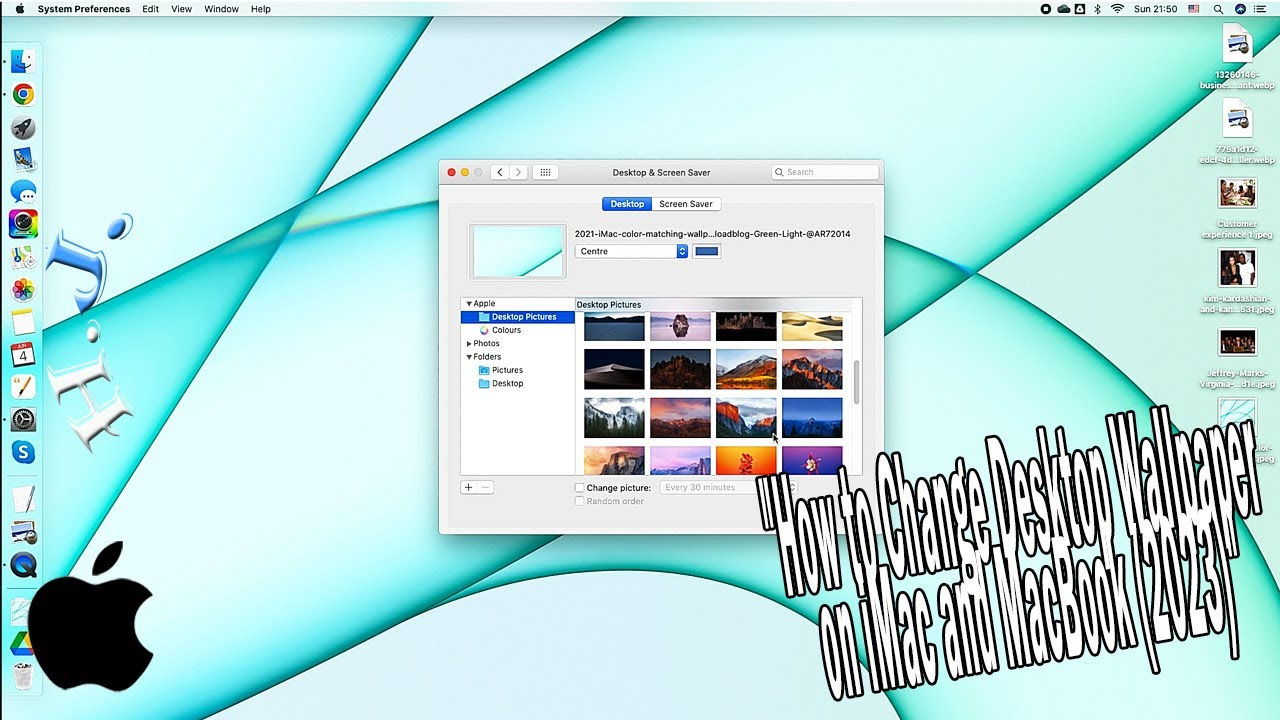The width and height of the screenshot is (1280, 720).
Task: Click the date and time Sun 21:50
Action: 1155,9
